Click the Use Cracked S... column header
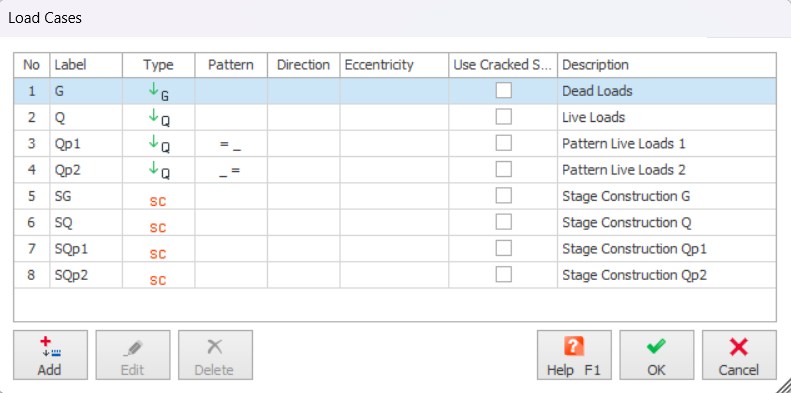791x393 pixels. [503, 65]
